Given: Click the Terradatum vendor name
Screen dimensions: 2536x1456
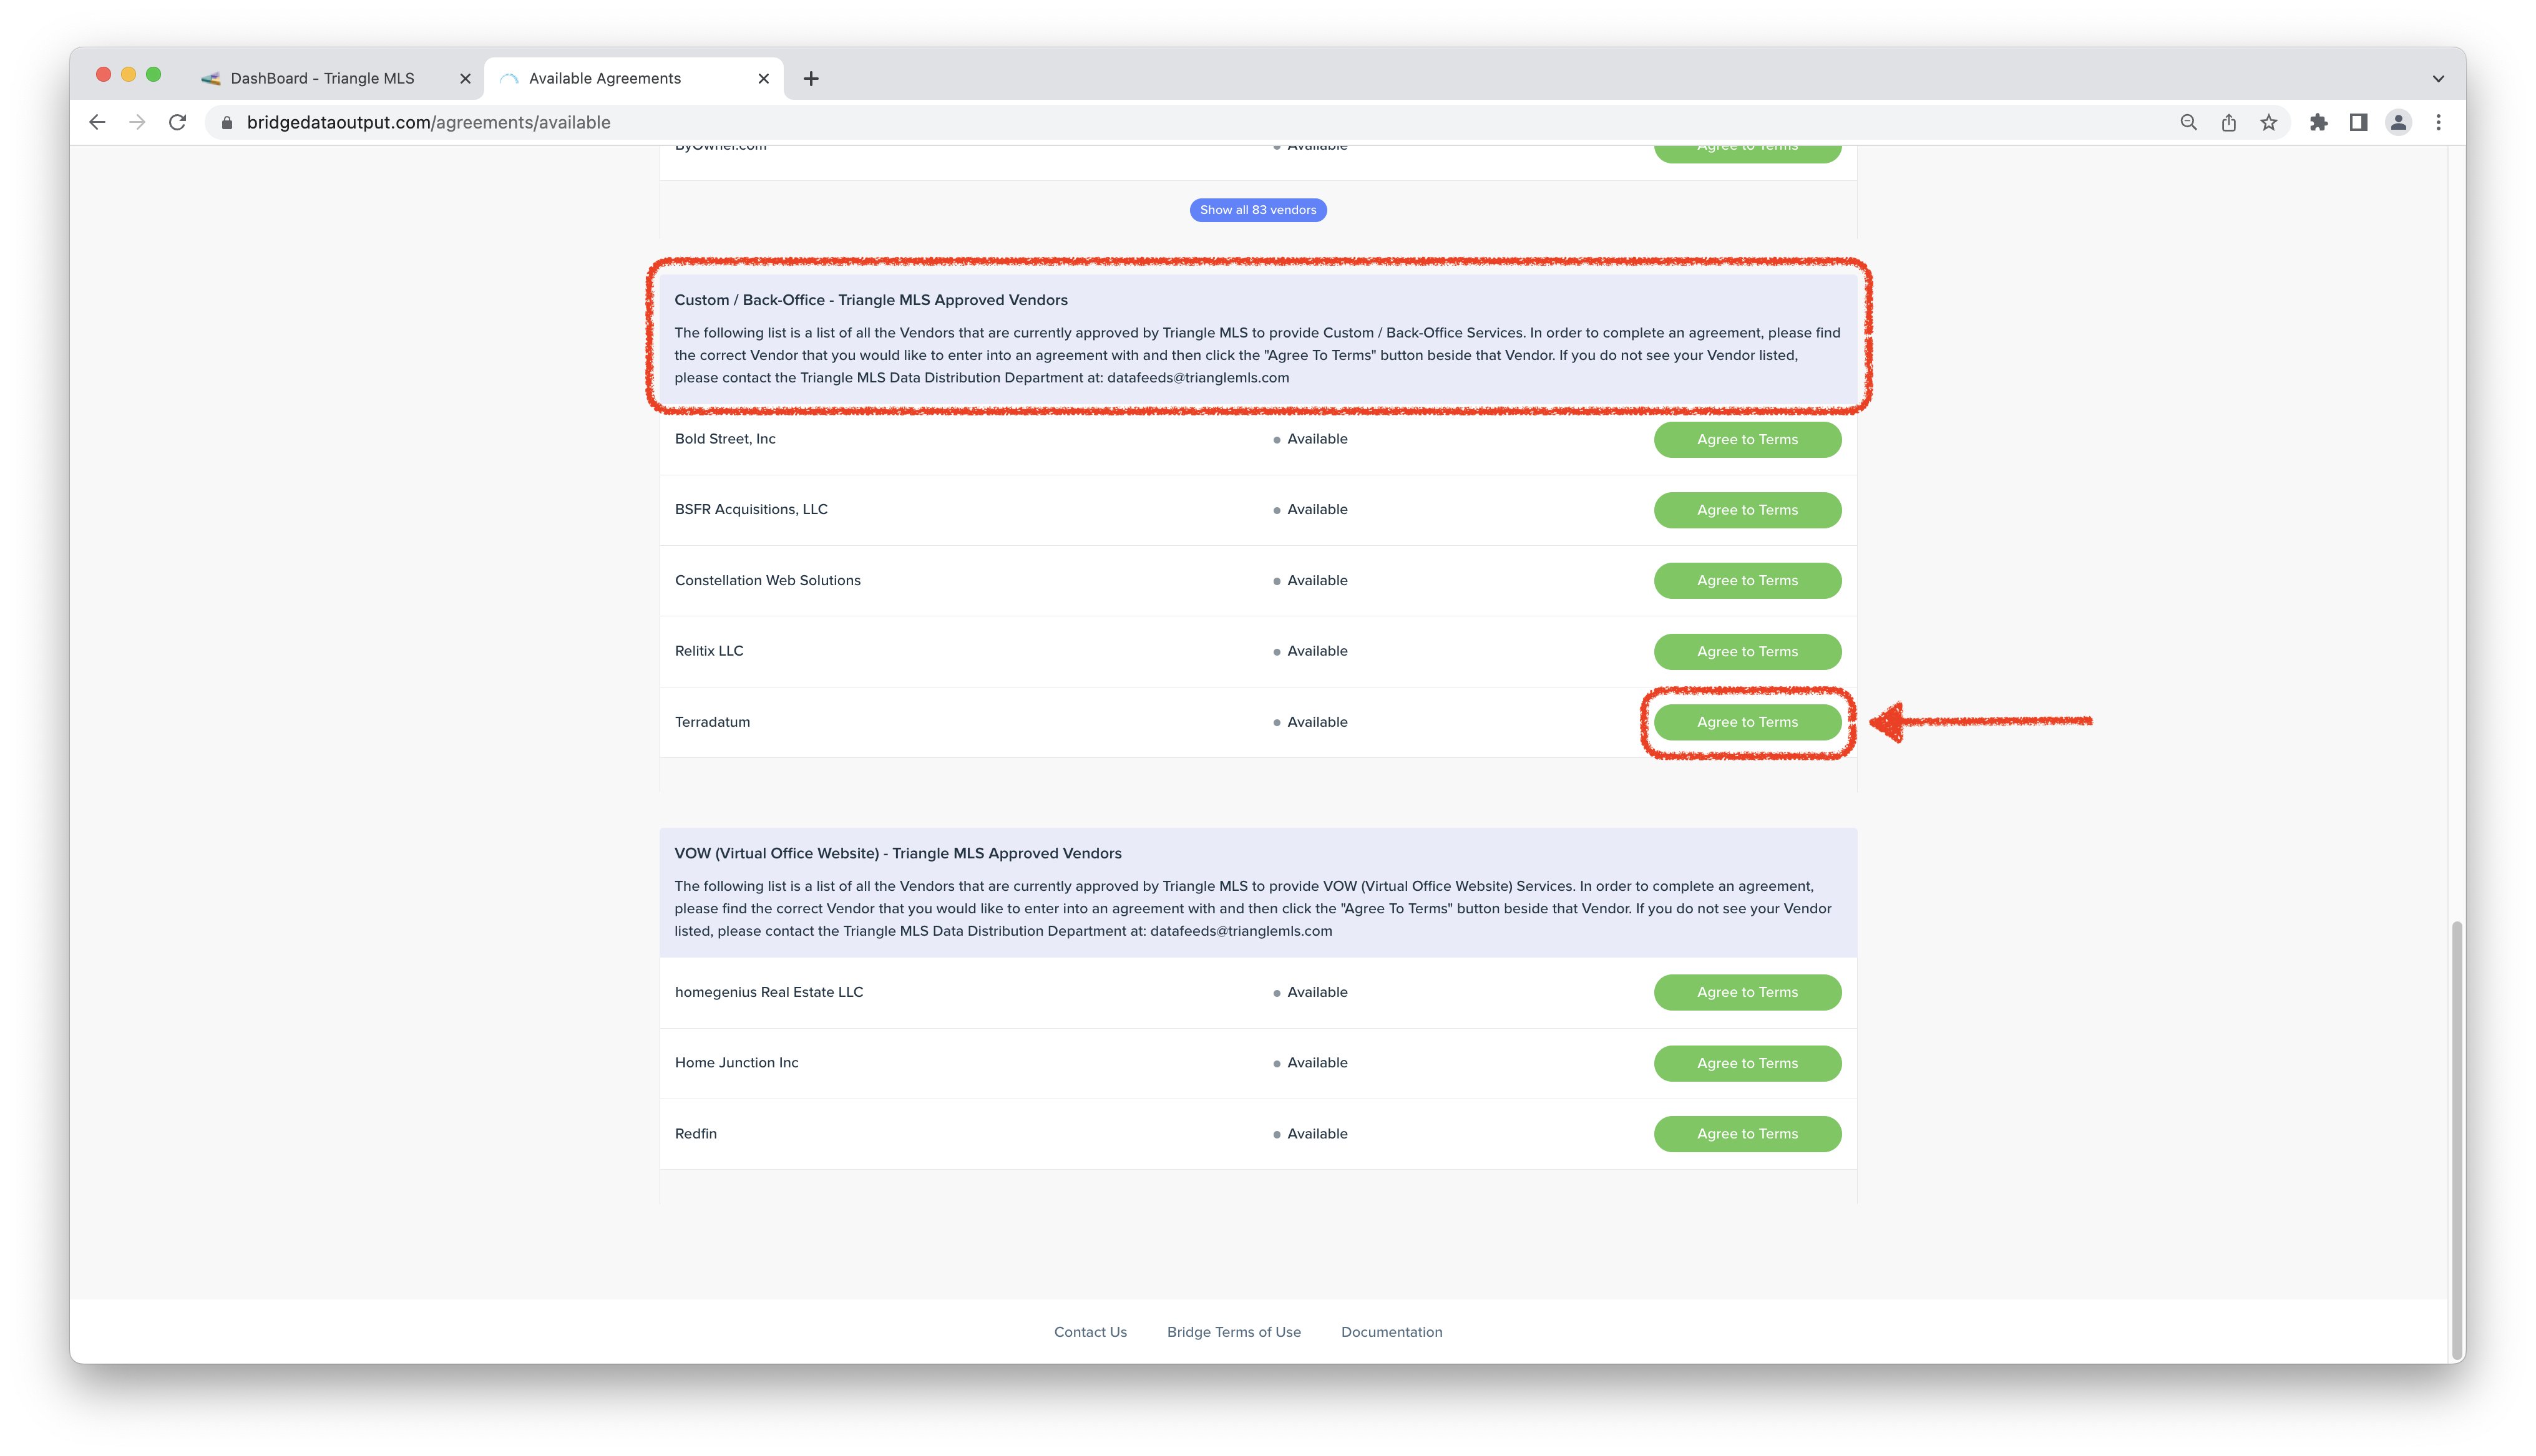Looking at the screenshot, I should click(x=711, y=721).
